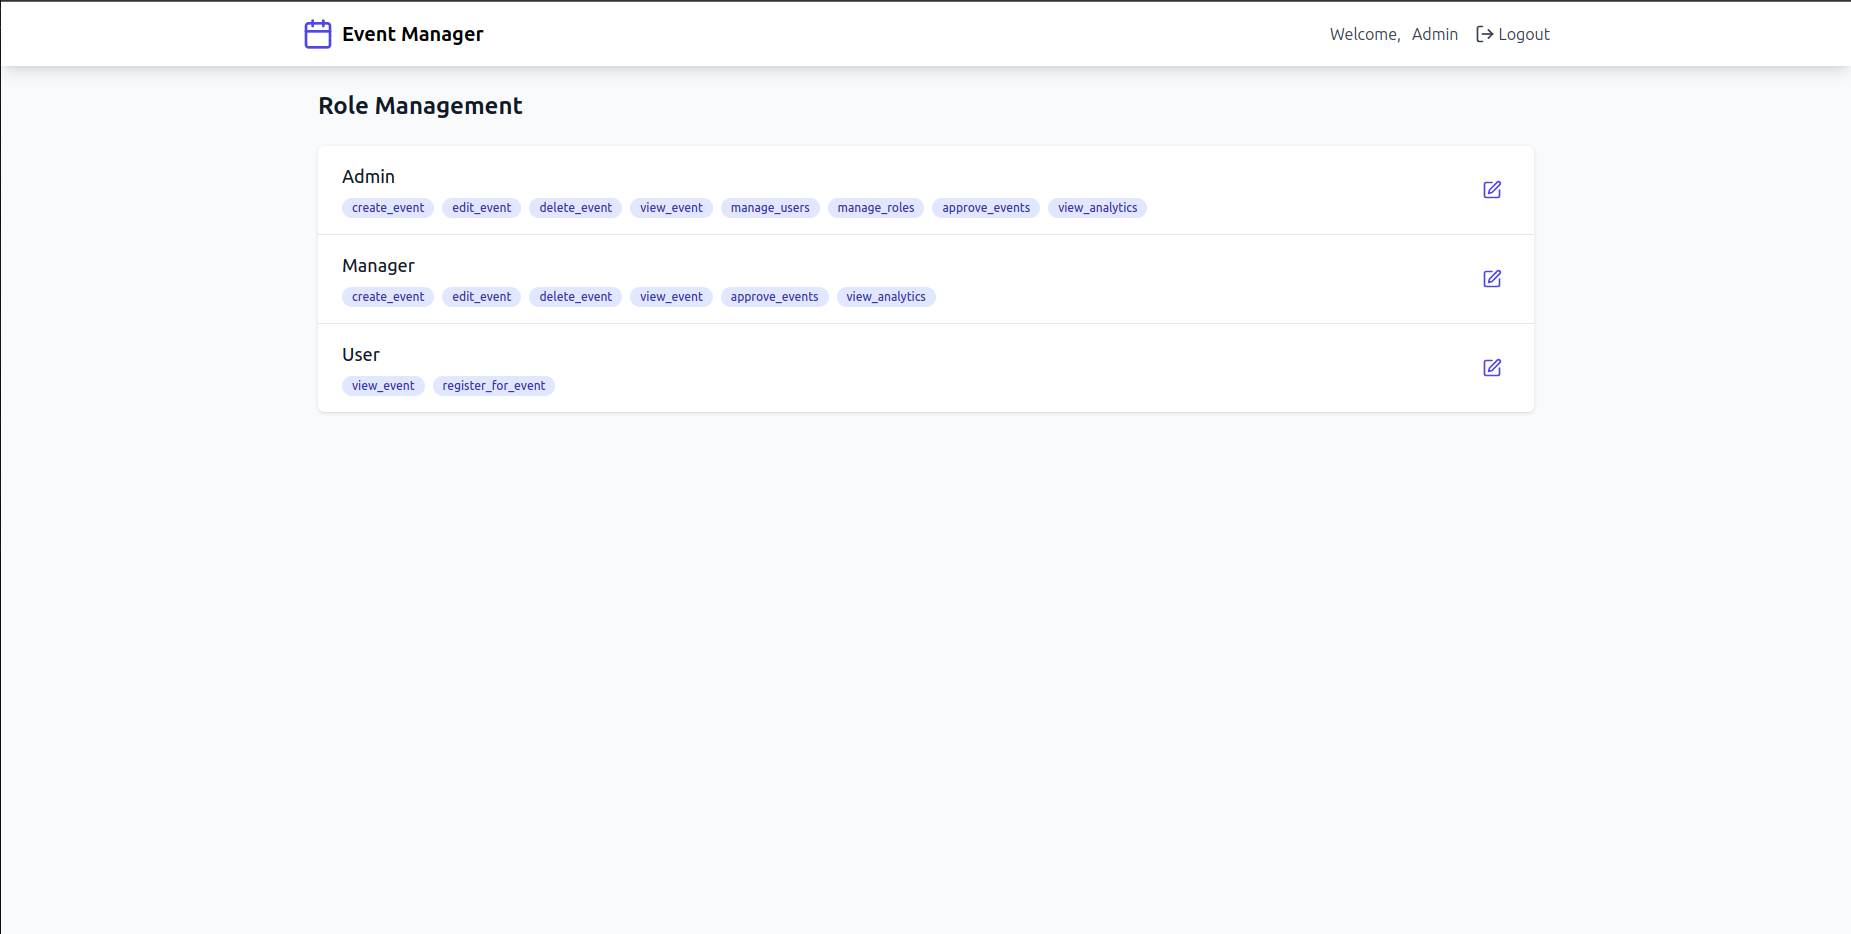Click Manager's approve_events permission tag

coord(774,297)
